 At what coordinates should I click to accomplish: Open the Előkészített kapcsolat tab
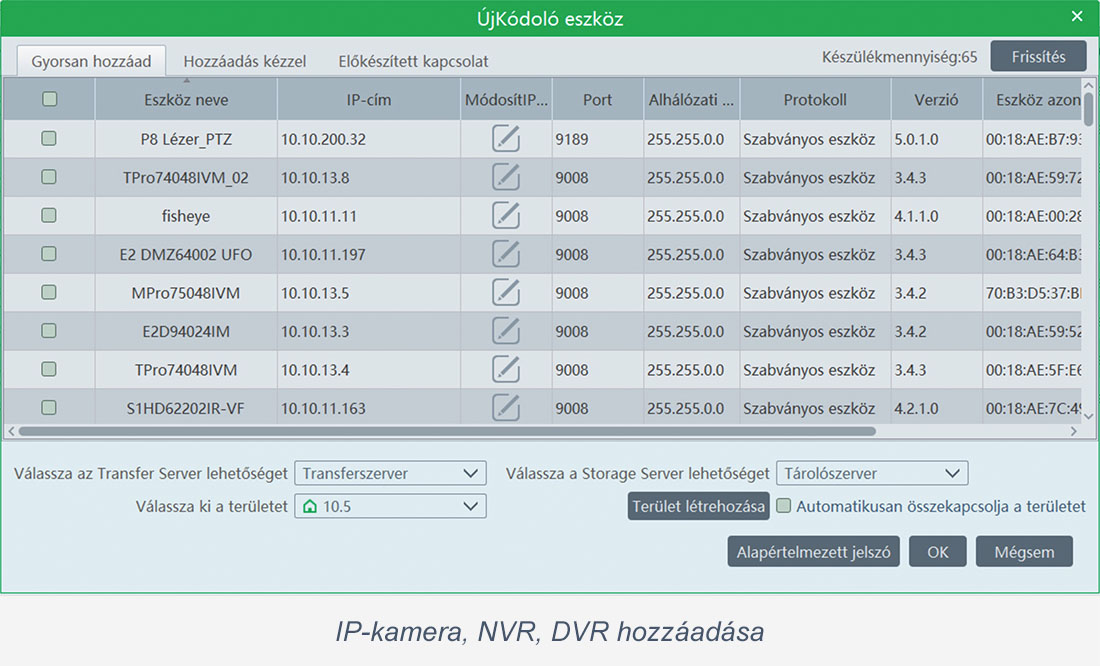(x=413, y=61)
